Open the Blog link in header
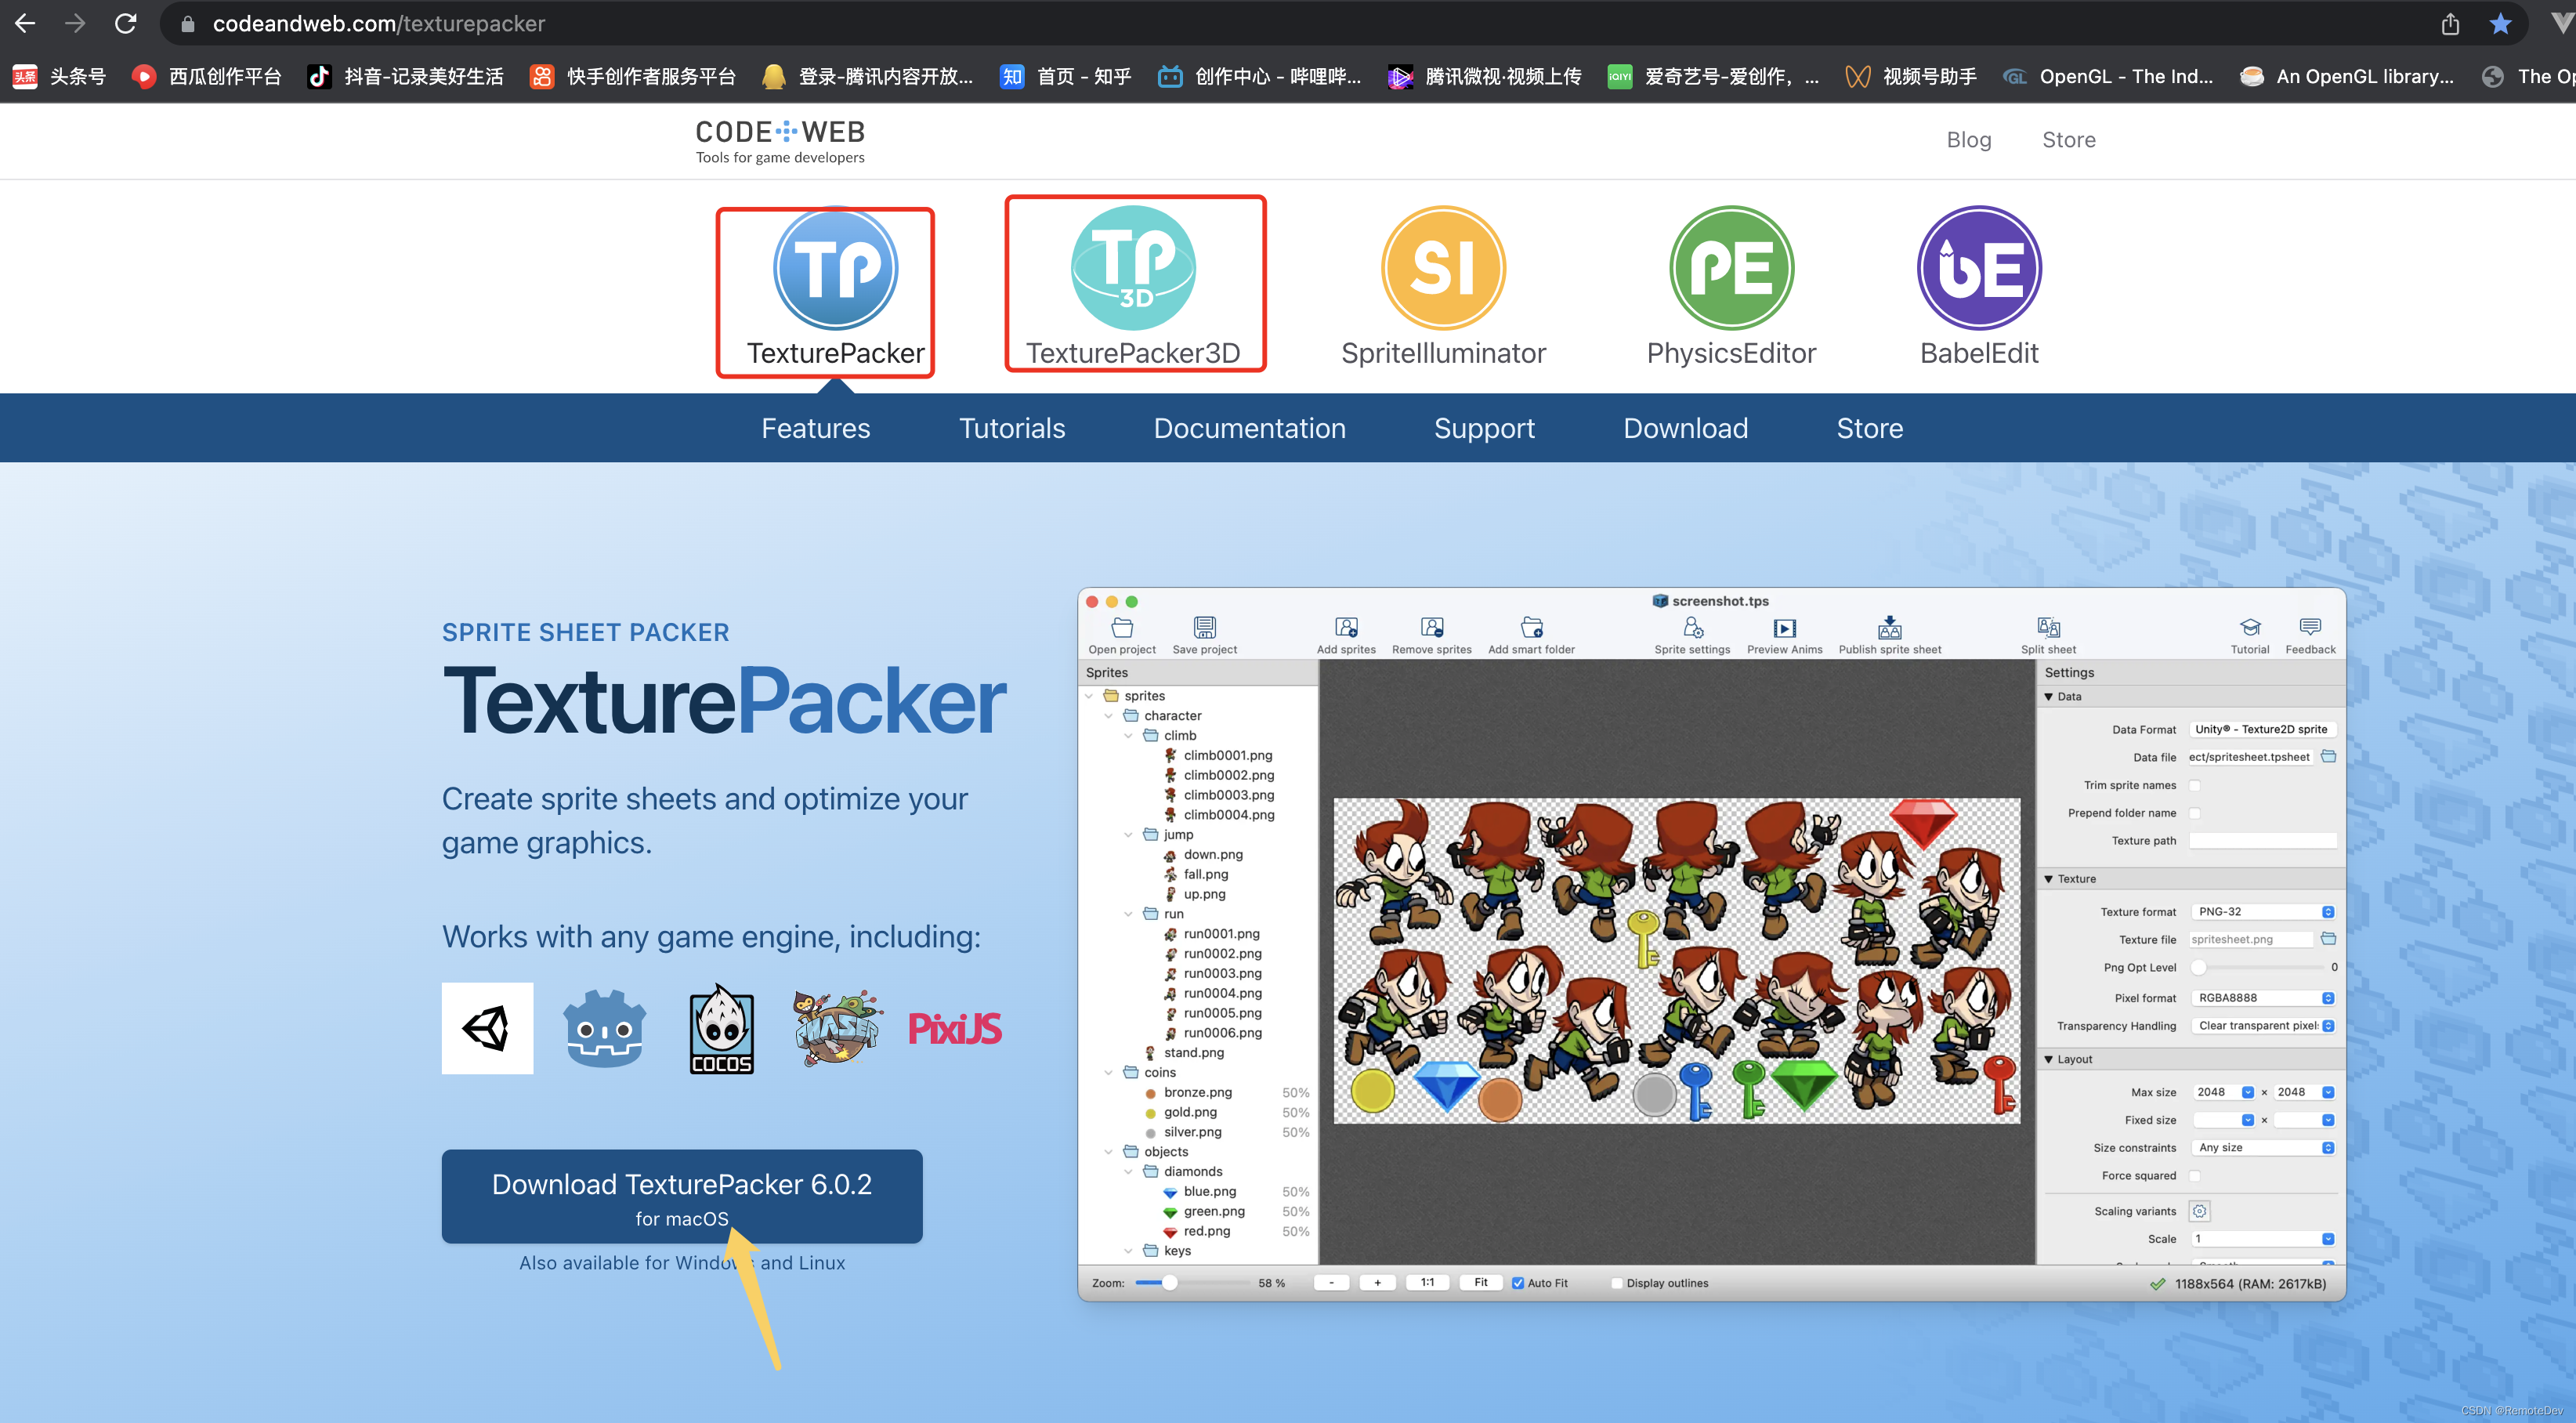This screenshot has width=2576, height=1423. [x=1968, y=140]
